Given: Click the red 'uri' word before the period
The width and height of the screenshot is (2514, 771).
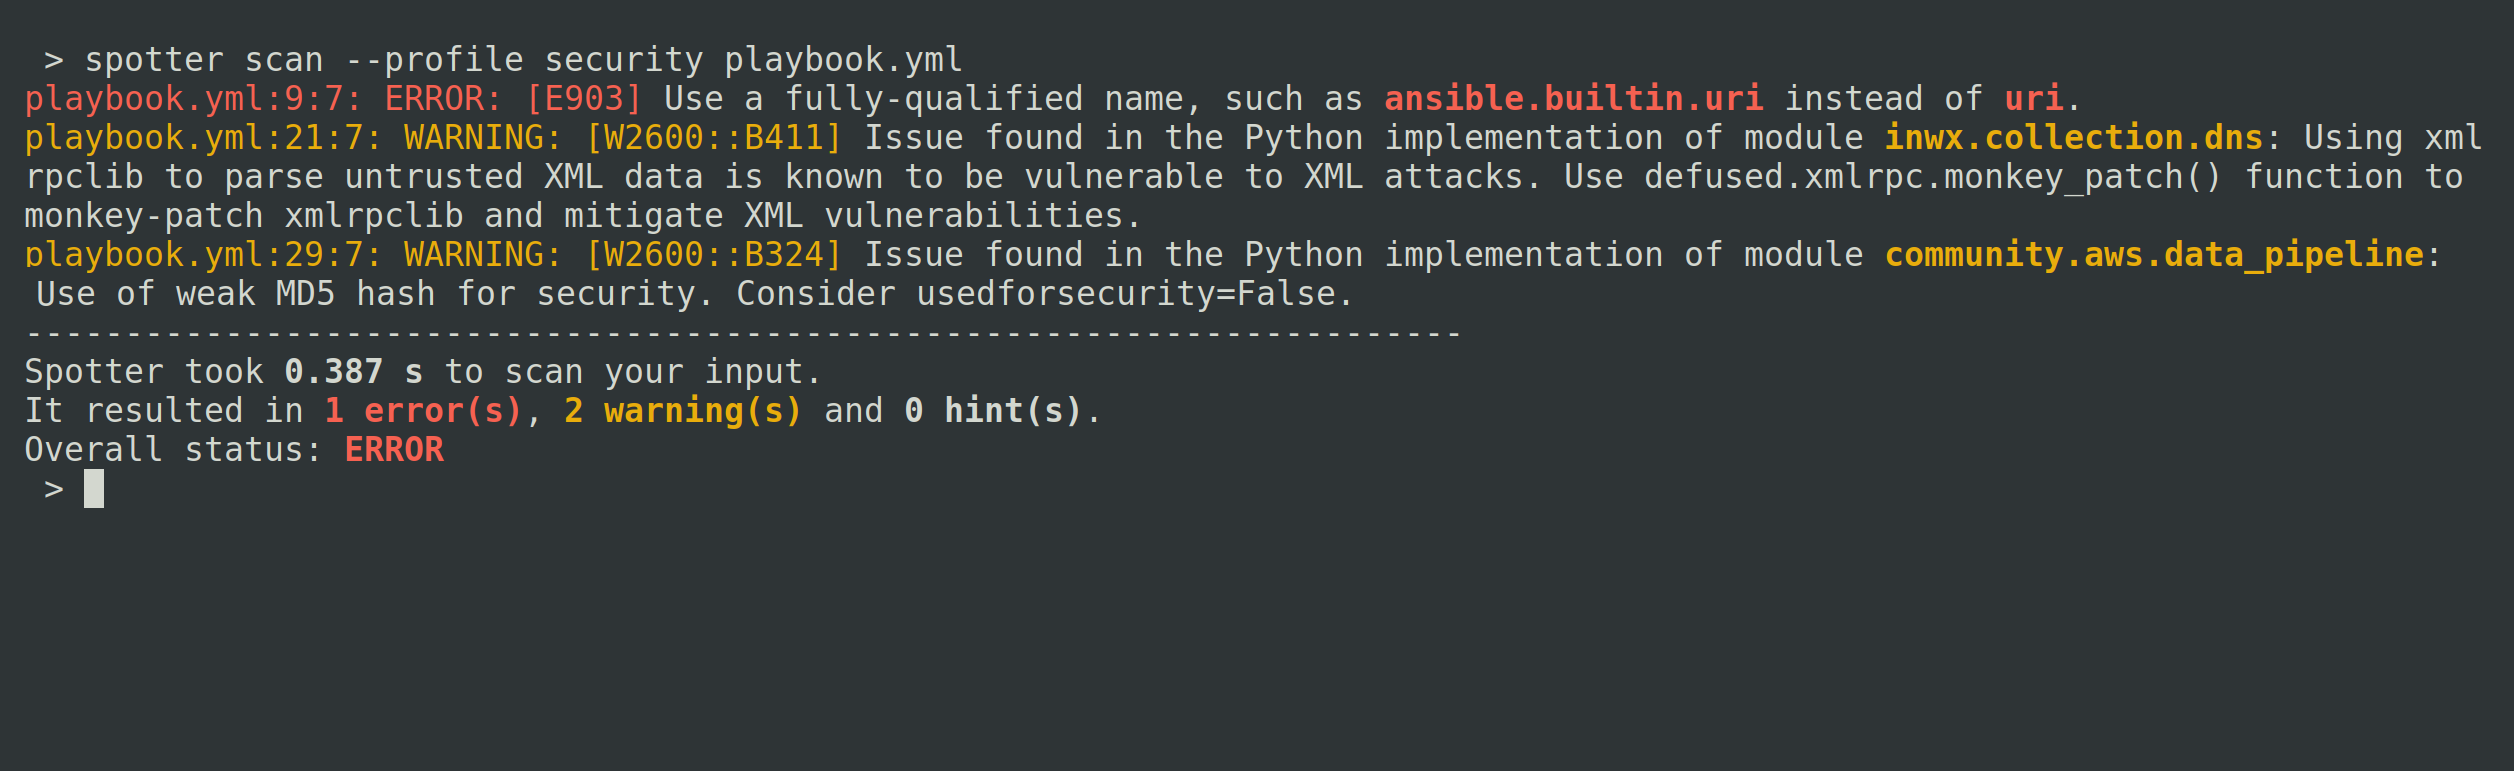Looking at the screenshot, I should pos(2033,99).
